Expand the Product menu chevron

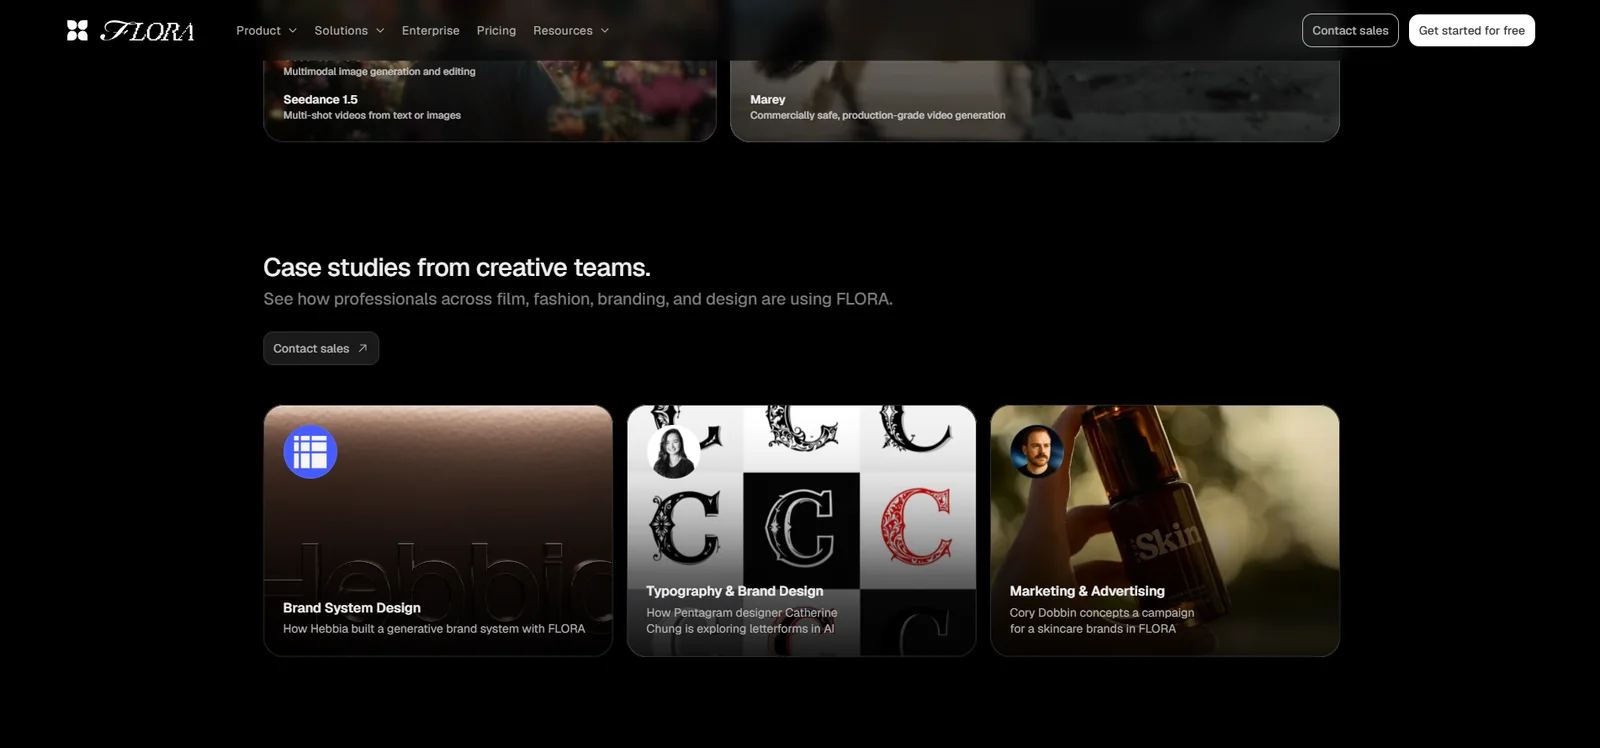pos(293,31)
